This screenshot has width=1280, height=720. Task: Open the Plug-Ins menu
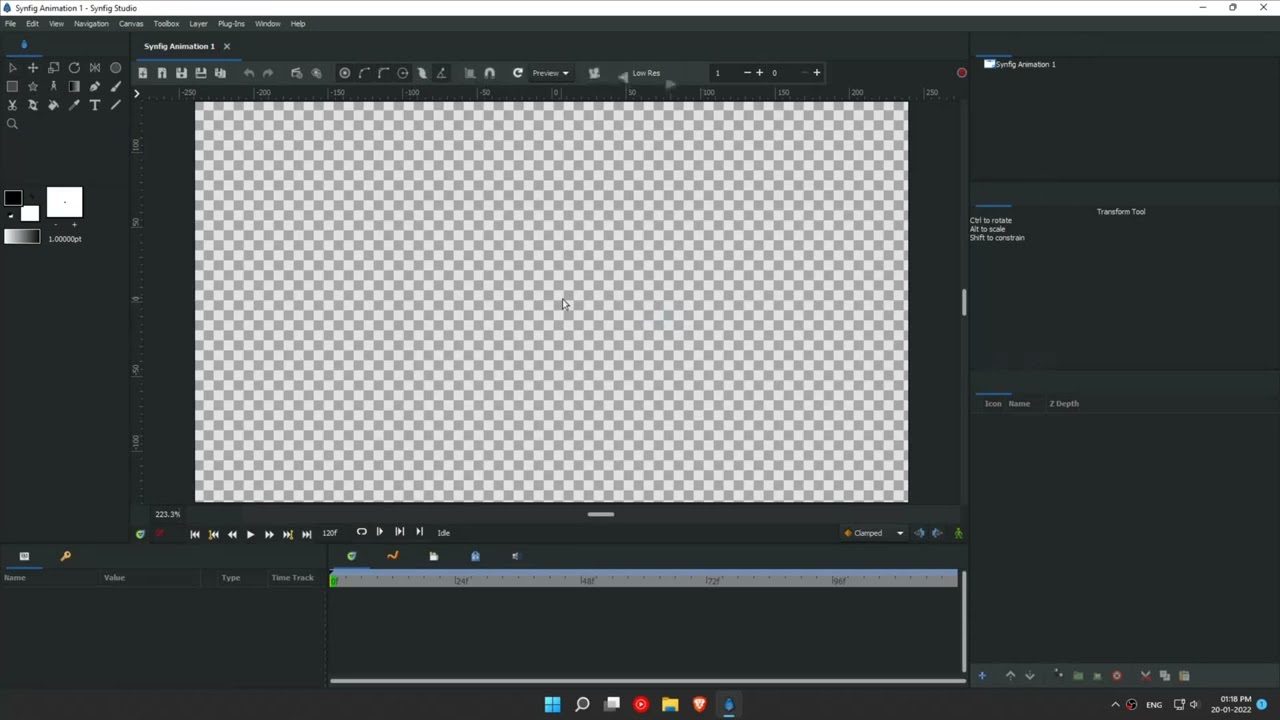(231, 23)
